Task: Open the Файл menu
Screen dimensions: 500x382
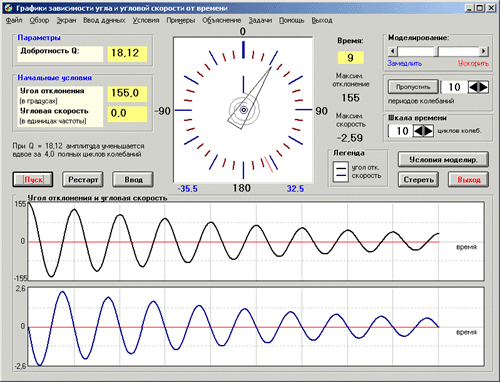Action: click(14, 20)
